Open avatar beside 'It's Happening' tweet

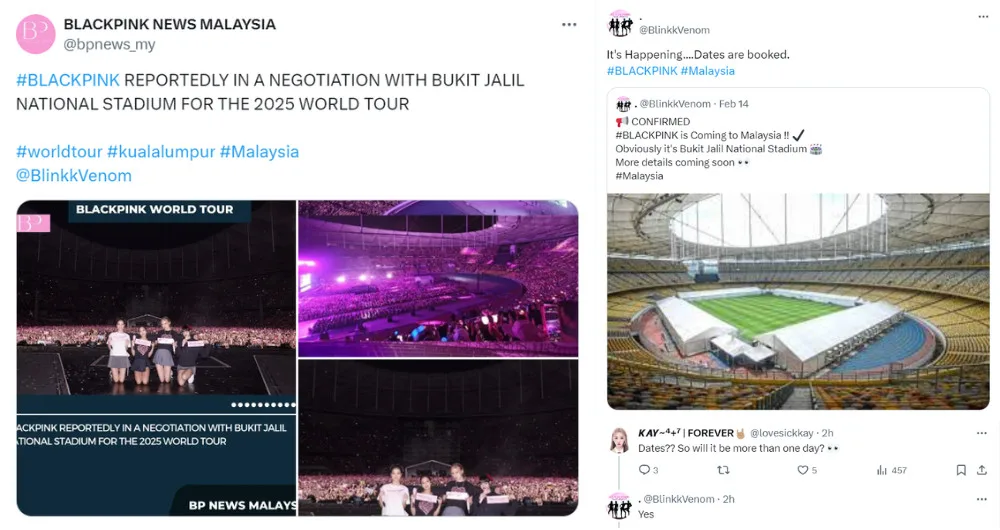[621, 24]
